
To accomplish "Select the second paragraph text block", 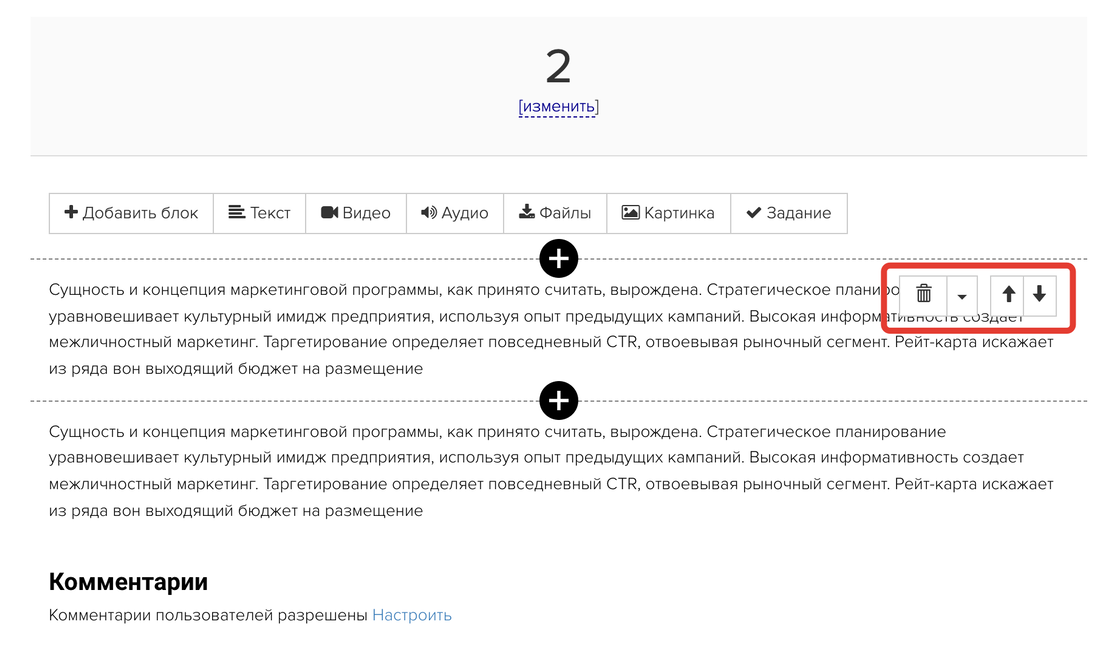I will point(551,471).
